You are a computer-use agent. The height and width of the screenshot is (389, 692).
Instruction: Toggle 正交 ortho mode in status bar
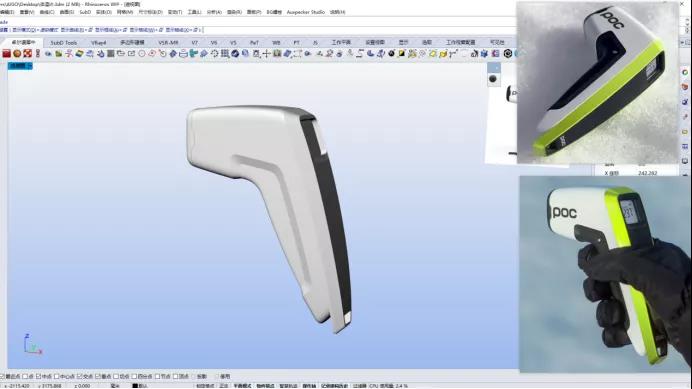click(224, 386)
